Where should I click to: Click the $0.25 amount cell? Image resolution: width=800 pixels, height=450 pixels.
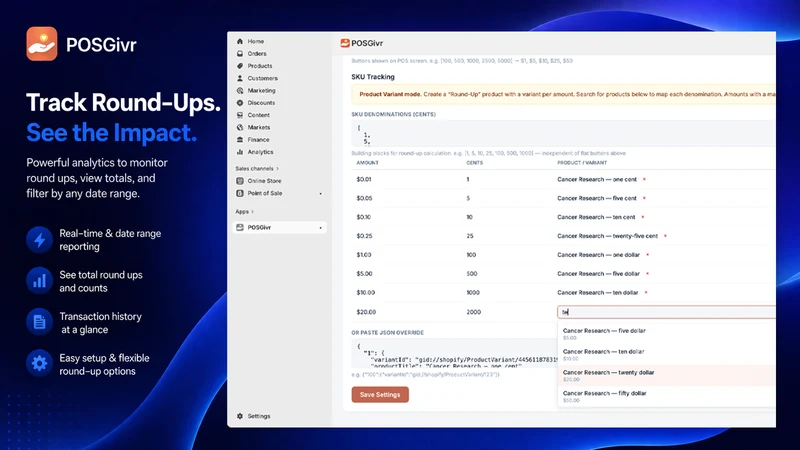pos(364,236)
